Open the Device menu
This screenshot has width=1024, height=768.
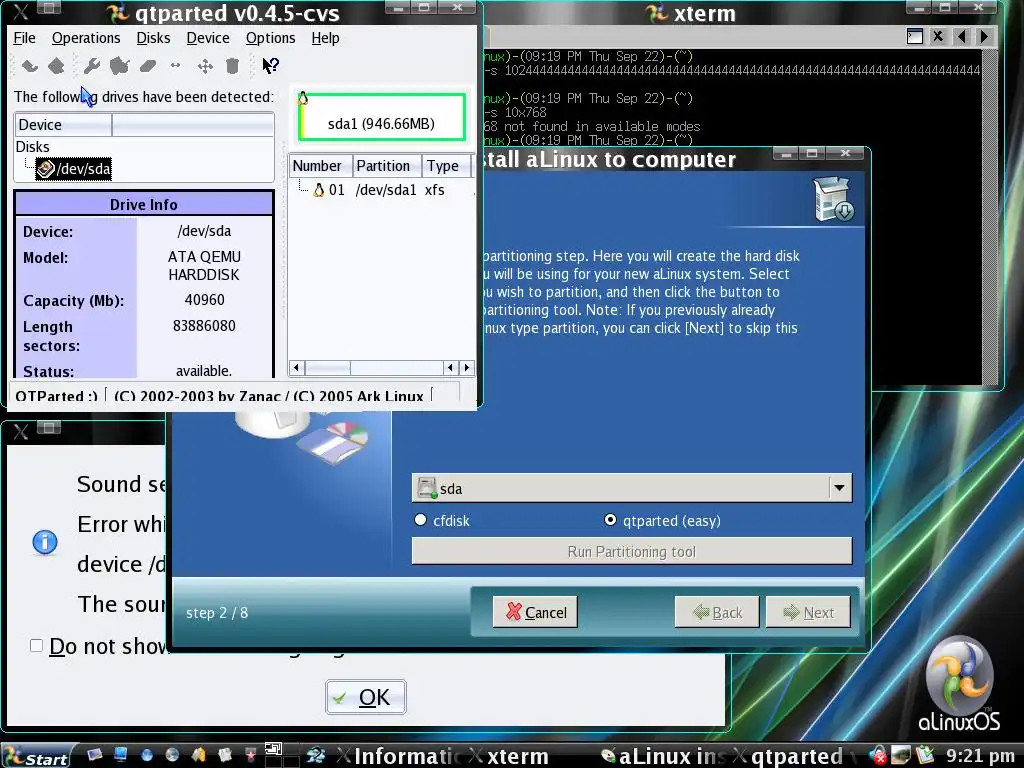coord(208,38)
